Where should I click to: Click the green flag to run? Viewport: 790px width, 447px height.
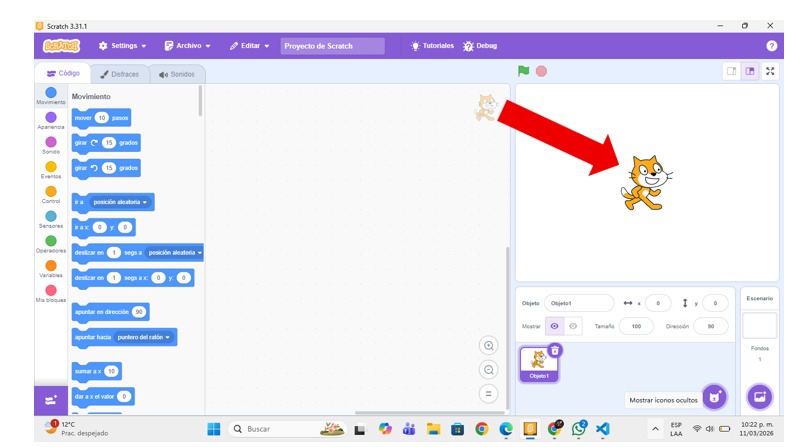[523, 71]
